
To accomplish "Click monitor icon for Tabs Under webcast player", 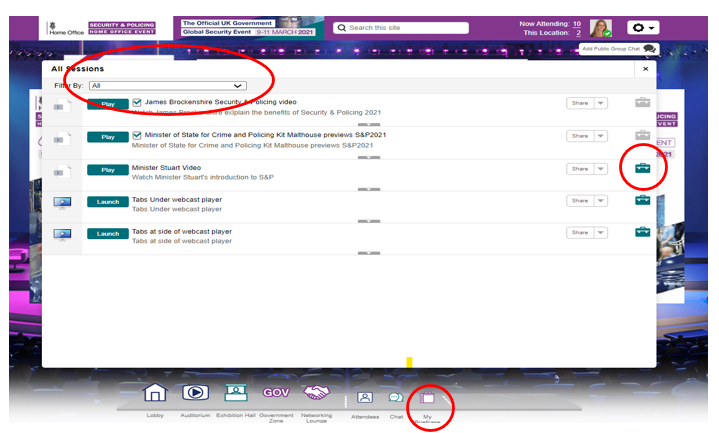I will click(62, 203).
